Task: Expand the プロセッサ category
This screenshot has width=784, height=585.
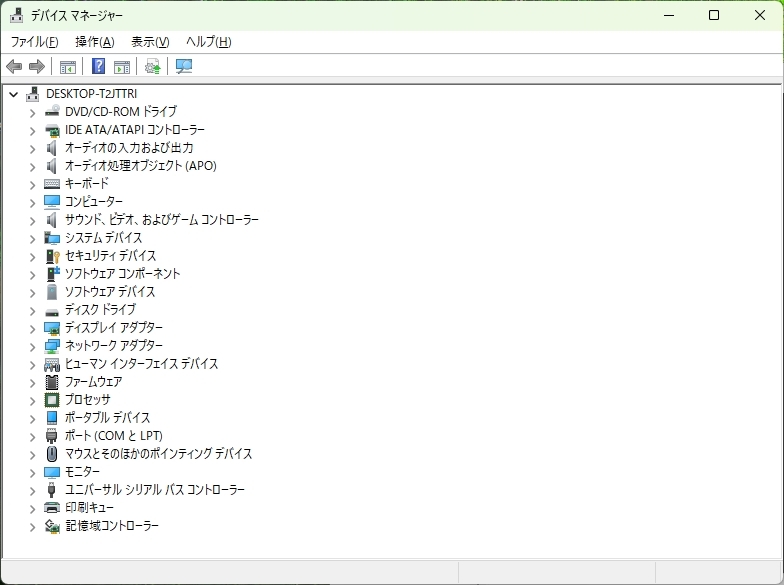Action: click(x=32, y=401)
